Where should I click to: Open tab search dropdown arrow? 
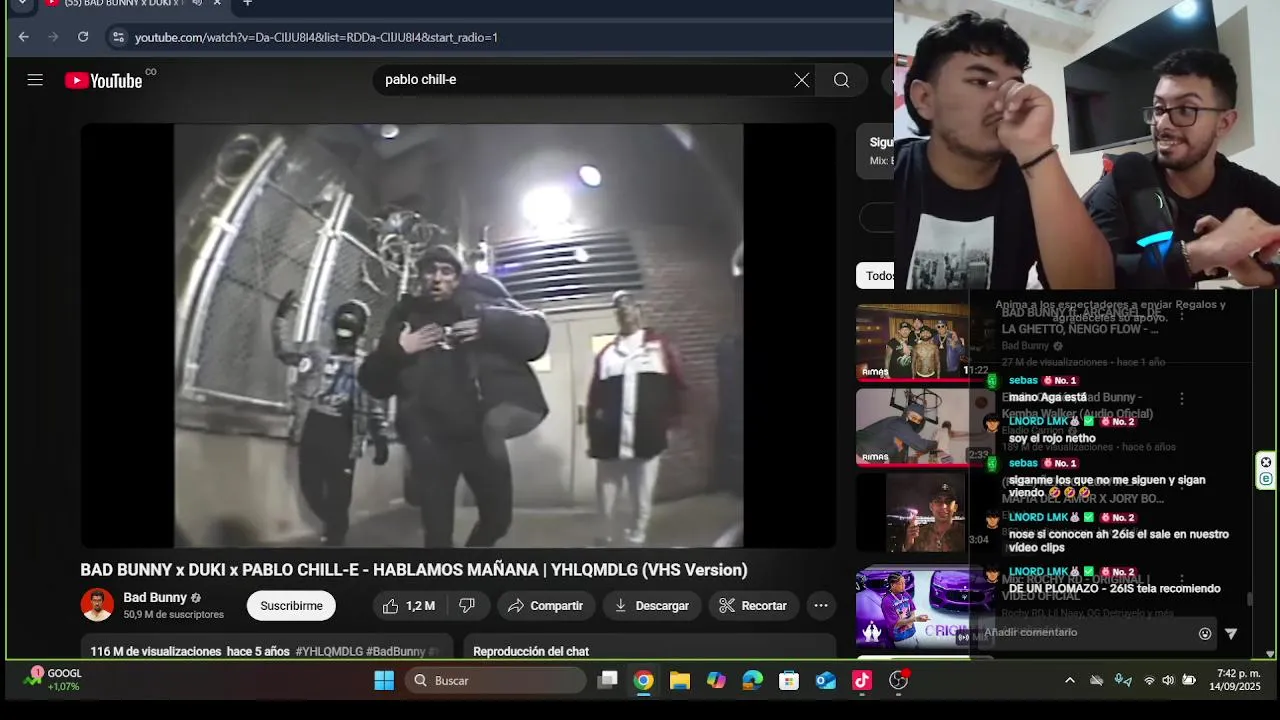22,3
